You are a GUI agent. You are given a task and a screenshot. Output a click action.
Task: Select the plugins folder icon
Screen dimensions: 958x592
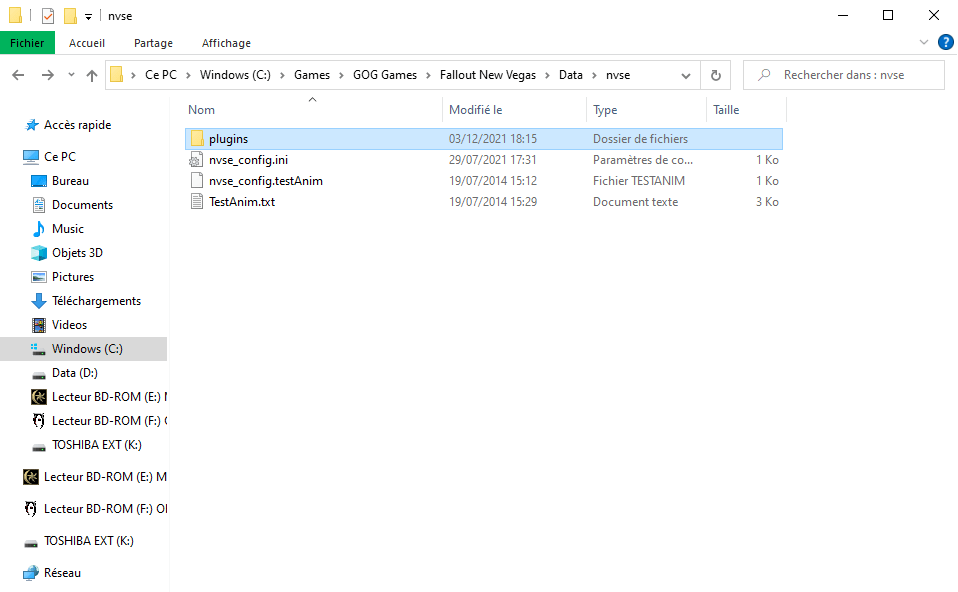(x=197, y=139)
